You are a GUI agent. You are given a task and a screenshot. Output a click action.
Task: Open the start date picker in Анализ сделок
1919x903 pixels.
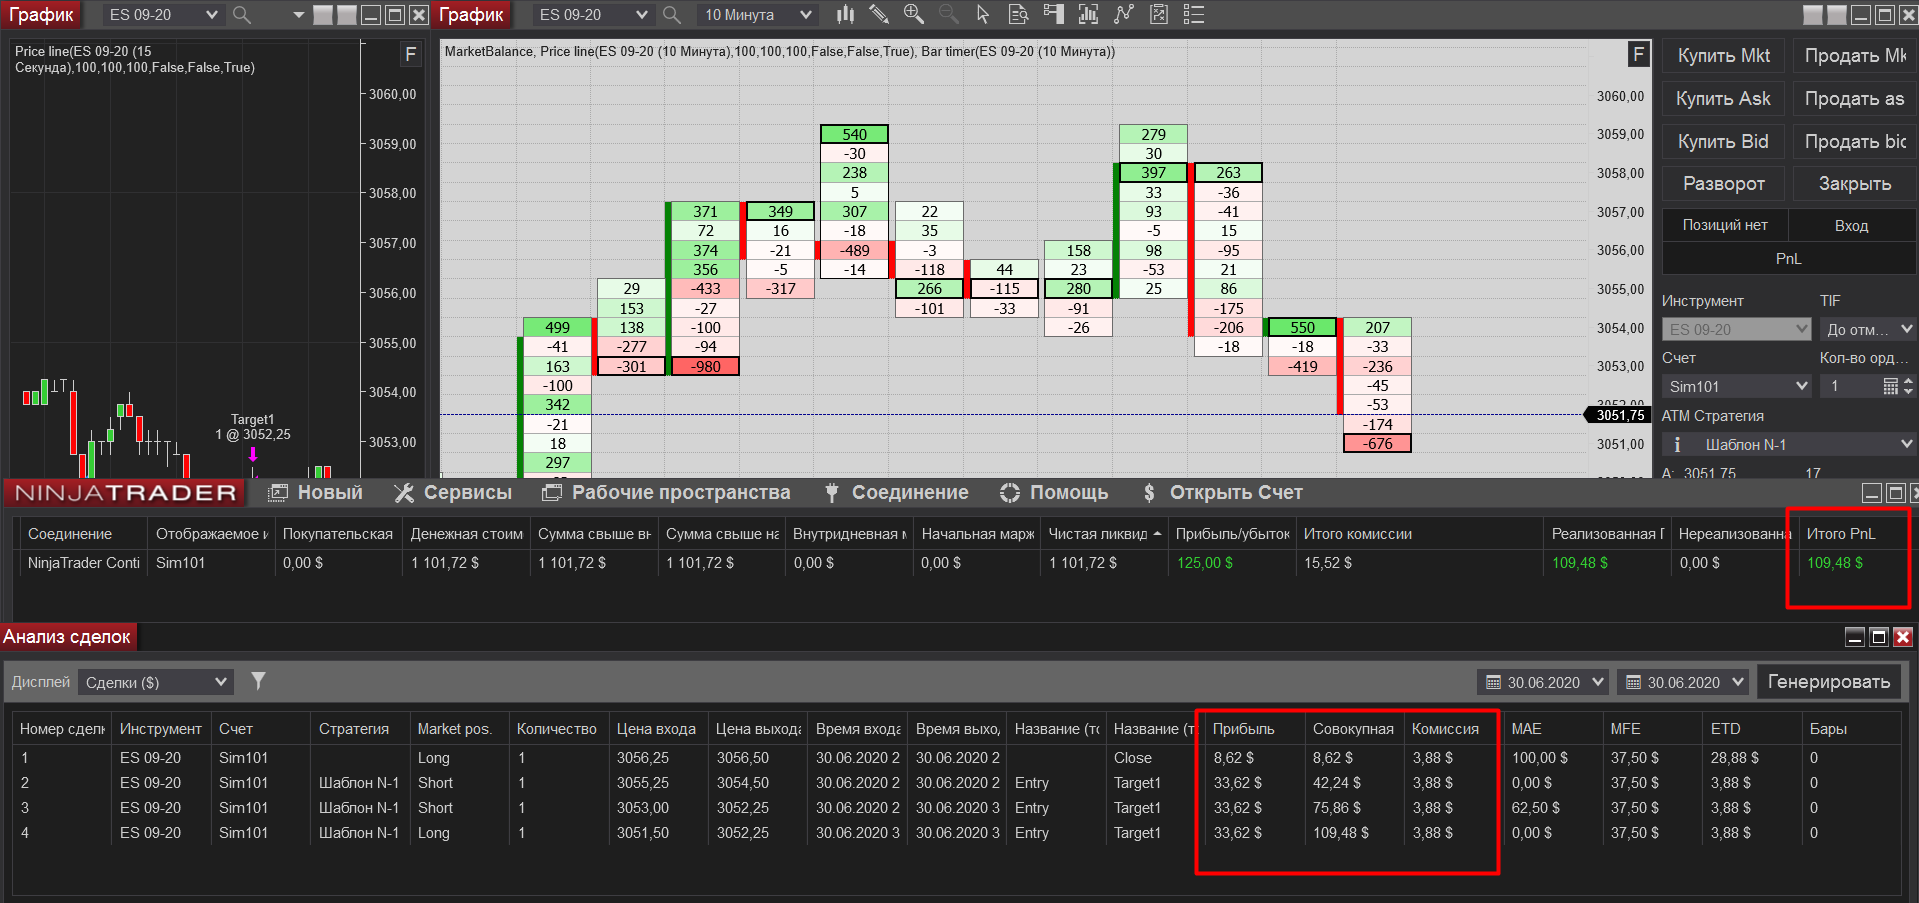[1543, 682]
